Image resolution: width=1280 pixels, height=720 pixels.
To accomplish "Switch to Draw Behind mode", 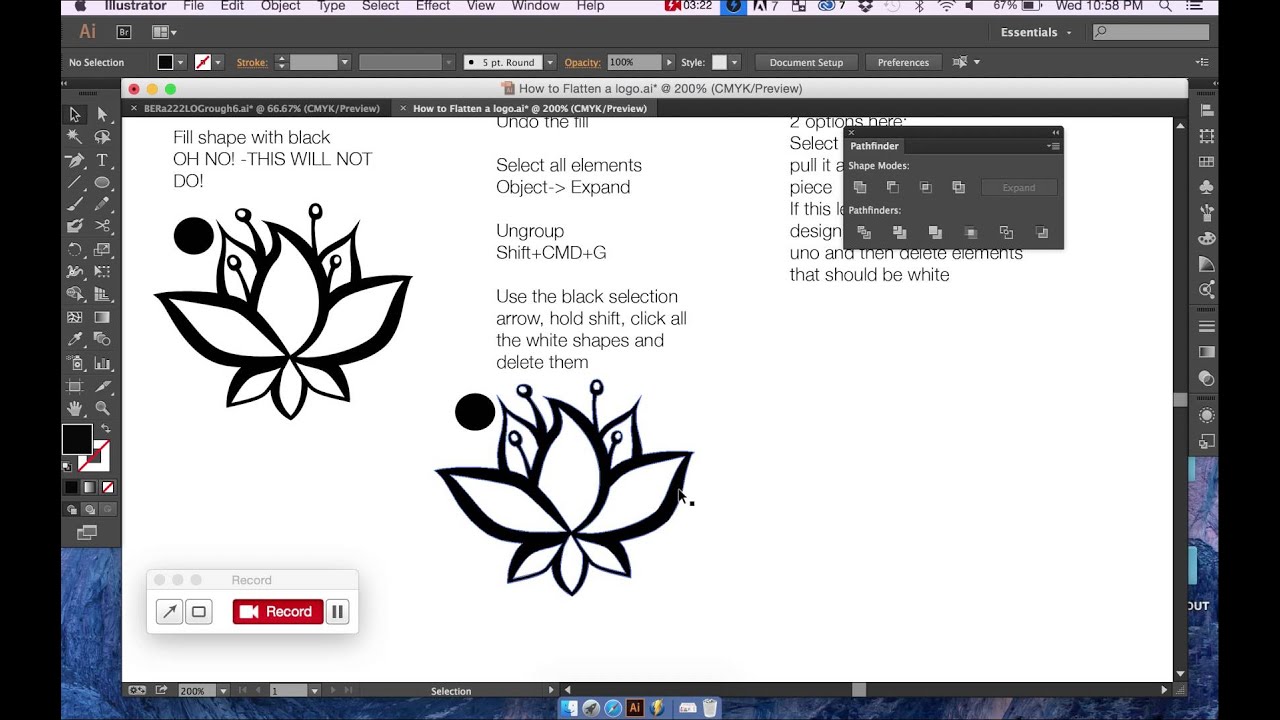I will [x=89, y=509].
